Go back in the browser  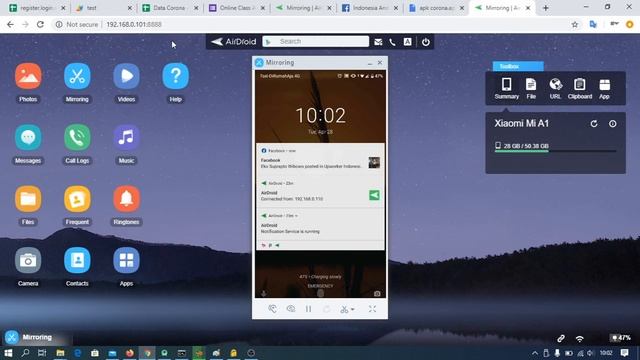(10, 24)
